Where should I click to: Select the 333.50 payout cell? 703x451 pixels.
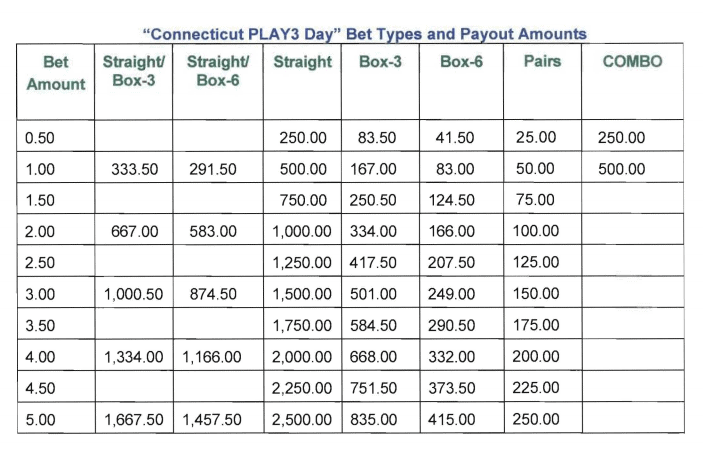(x=135, y=169)
